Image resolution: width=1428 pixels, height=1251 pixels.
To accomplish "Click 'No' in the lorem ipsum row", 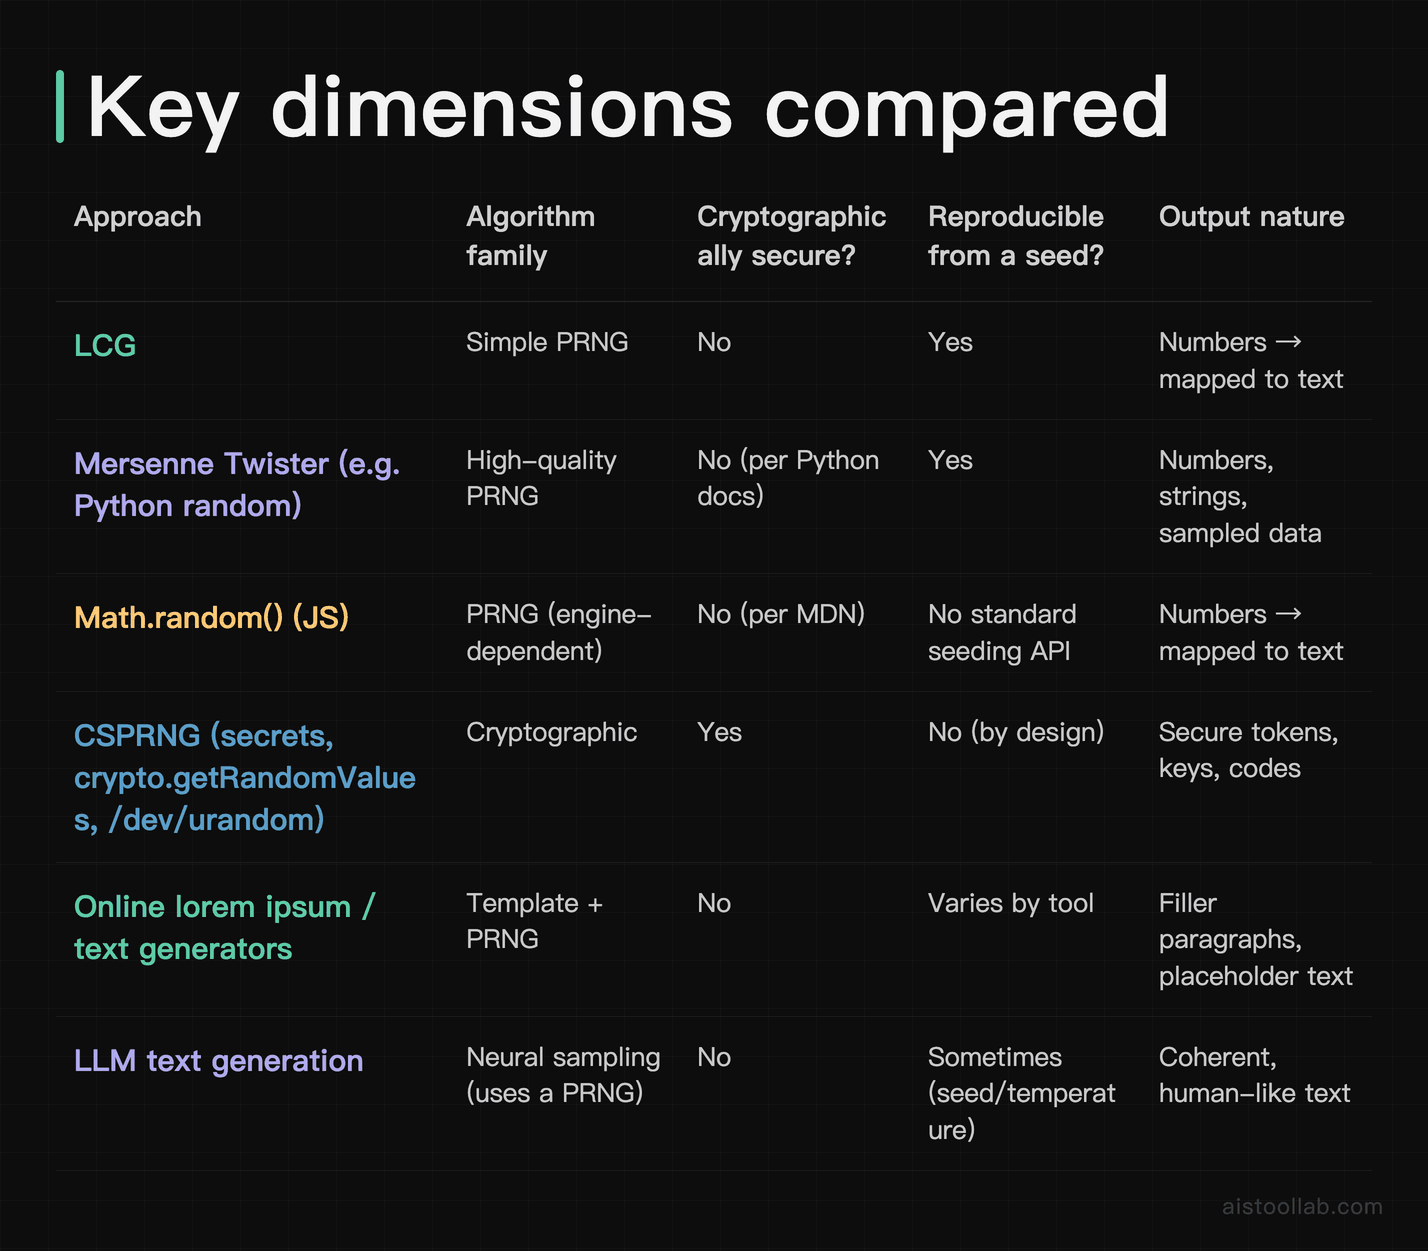I will [714, 903].
